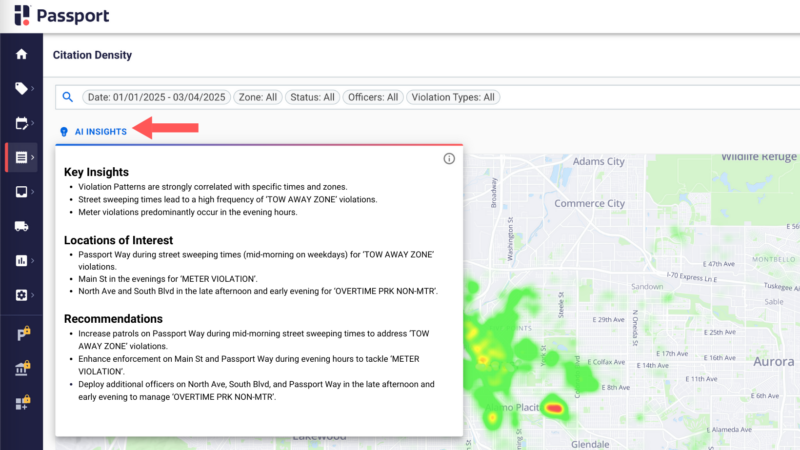Click the red heatmap hotspot near Glendale
Image resolution: width=800 pixels, height=450 pixels.
pyautogui.click(x=556, y=406)
